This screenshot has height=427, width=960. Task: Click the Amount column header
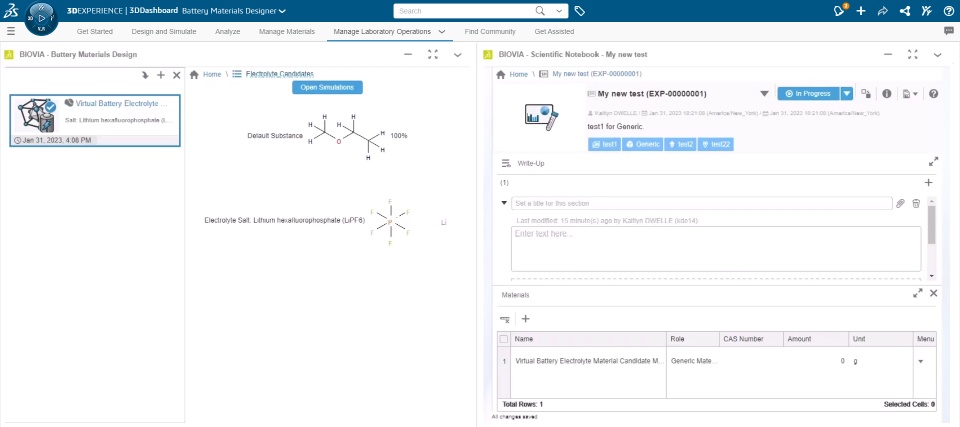tap(816, 339)
